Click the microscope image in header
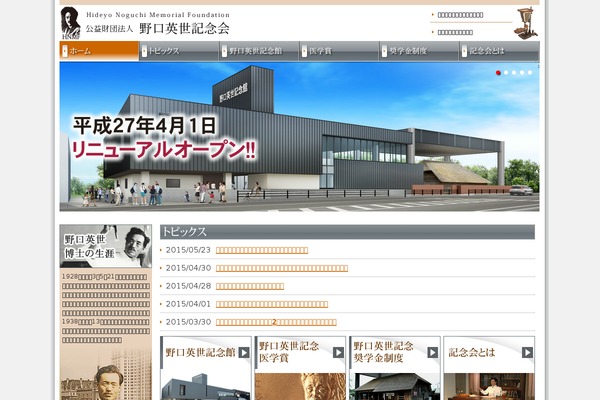 click(x=527, y=23)
